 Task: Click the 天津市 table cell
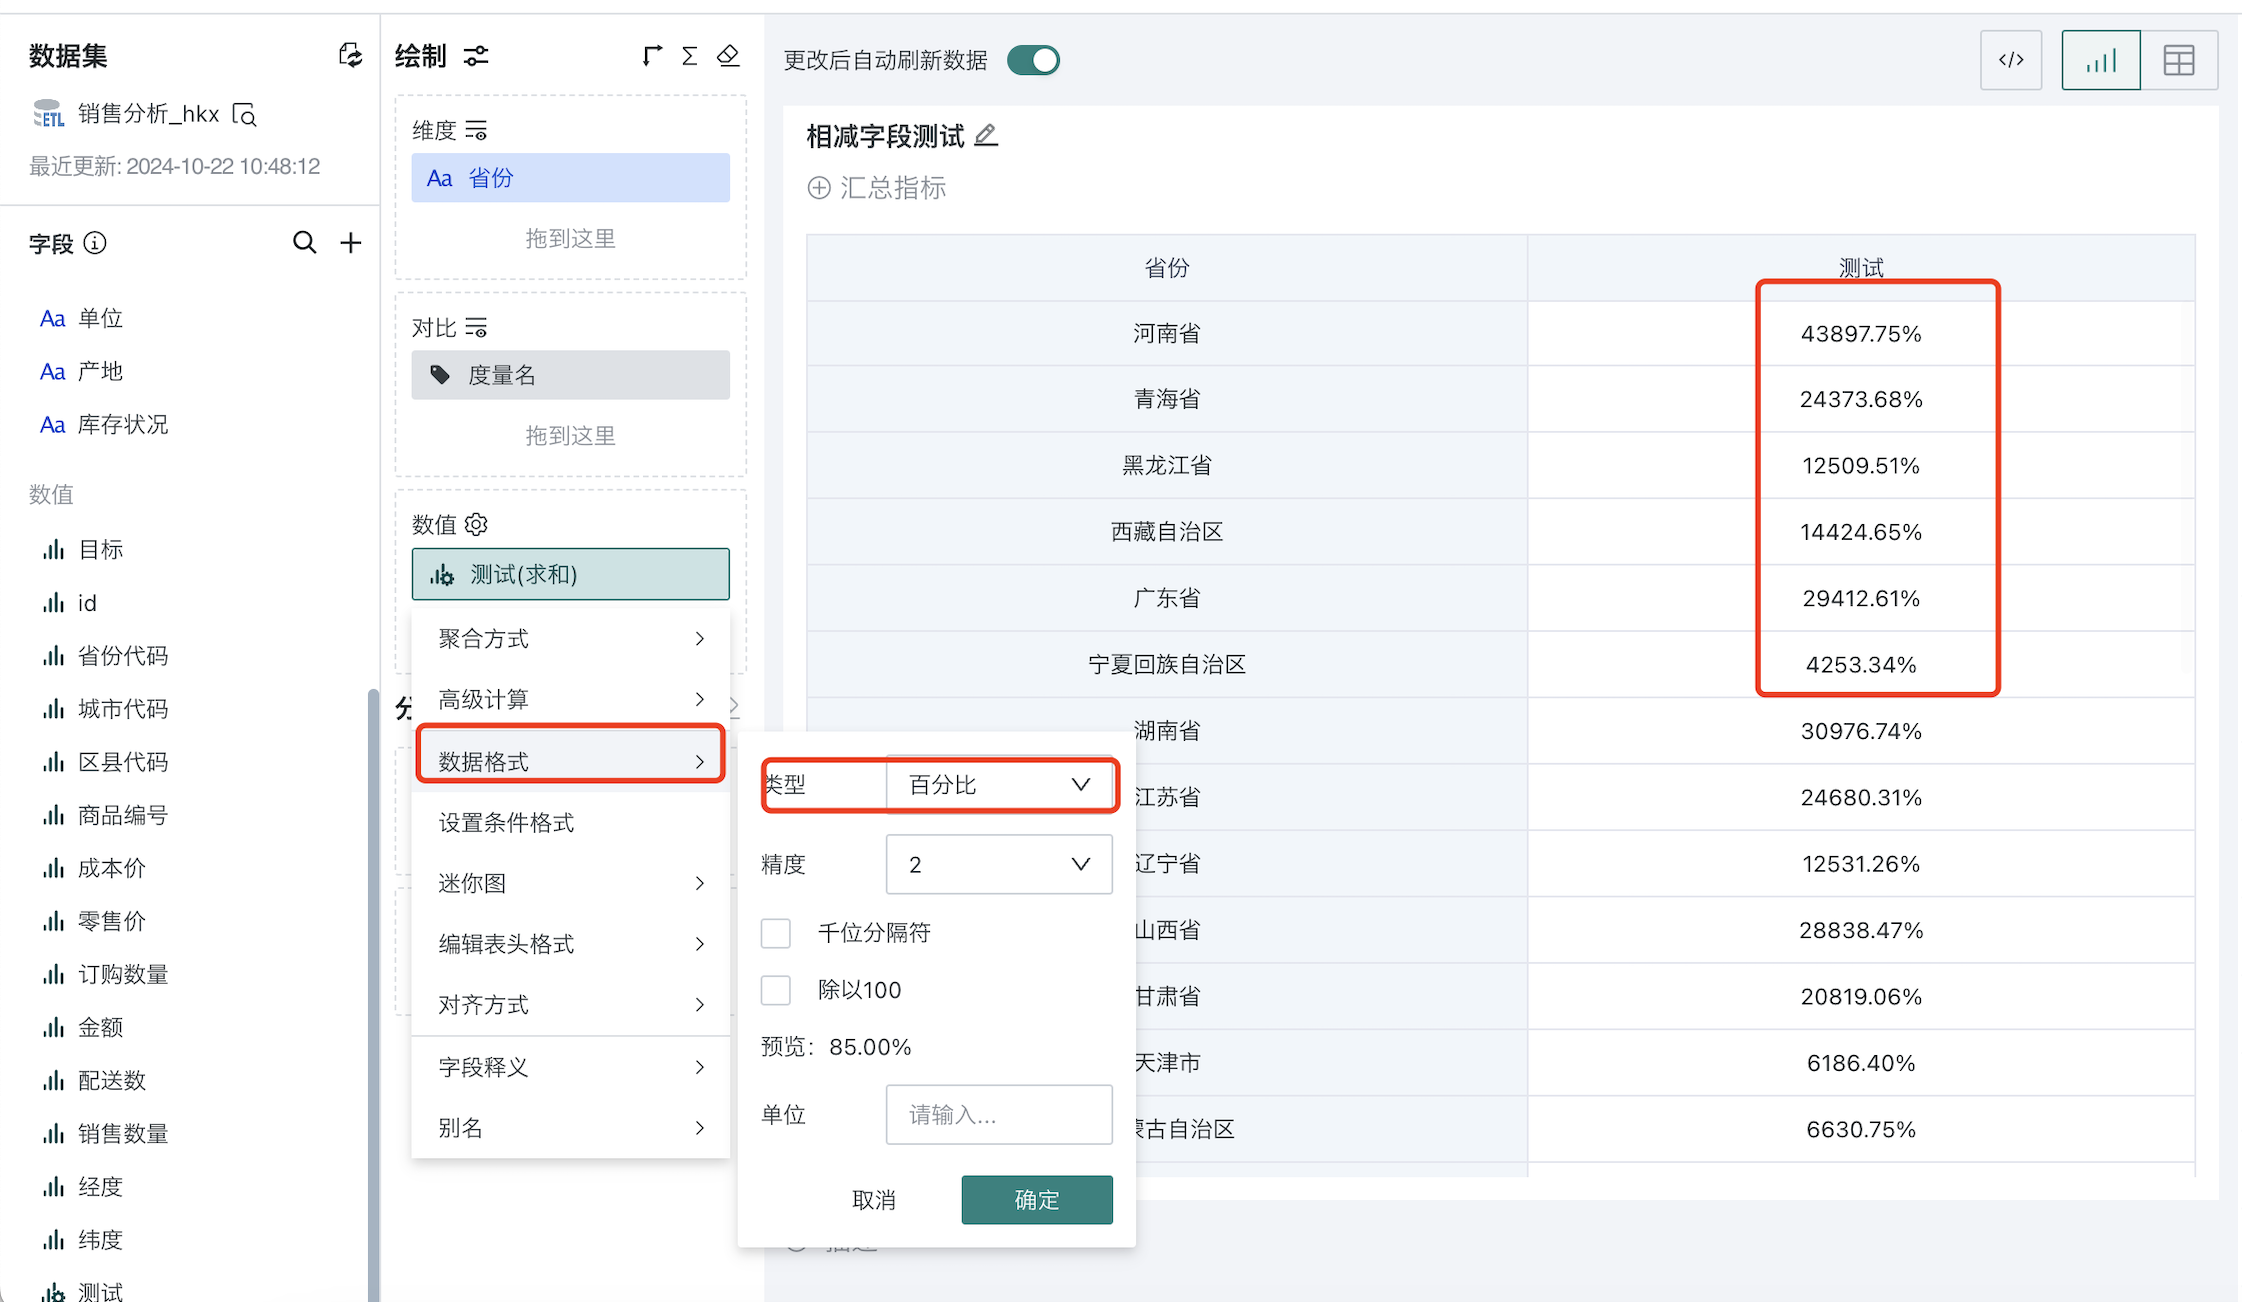(1167, 1063)
